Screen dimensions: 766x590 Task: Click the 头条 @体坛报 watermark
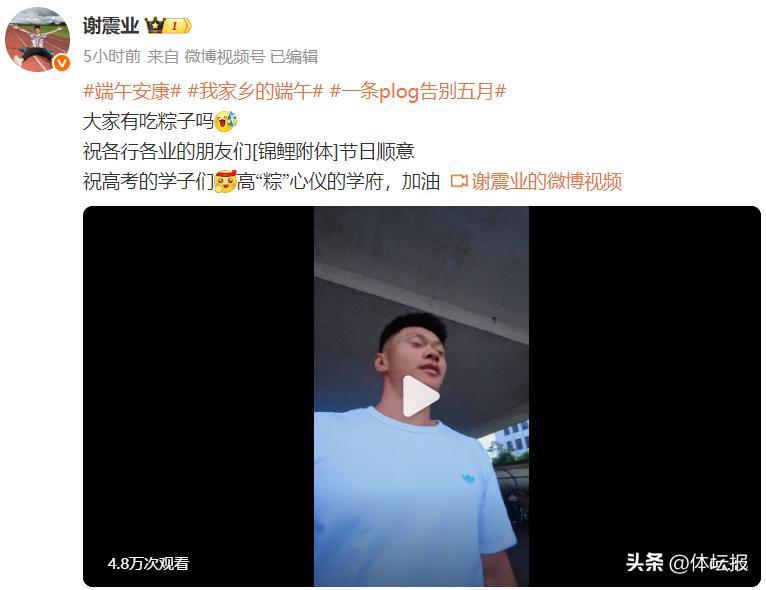687,563
